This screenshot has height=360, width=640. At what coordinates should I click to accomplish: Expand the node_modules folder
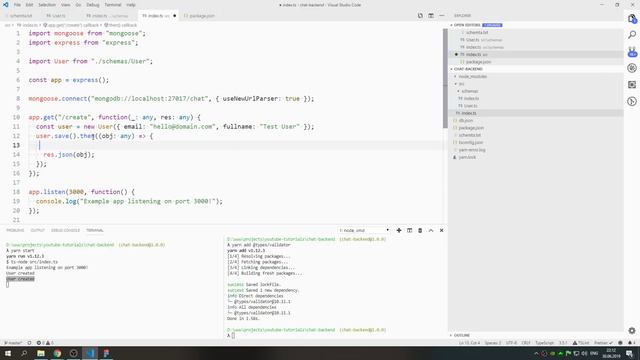coord(472,76)
